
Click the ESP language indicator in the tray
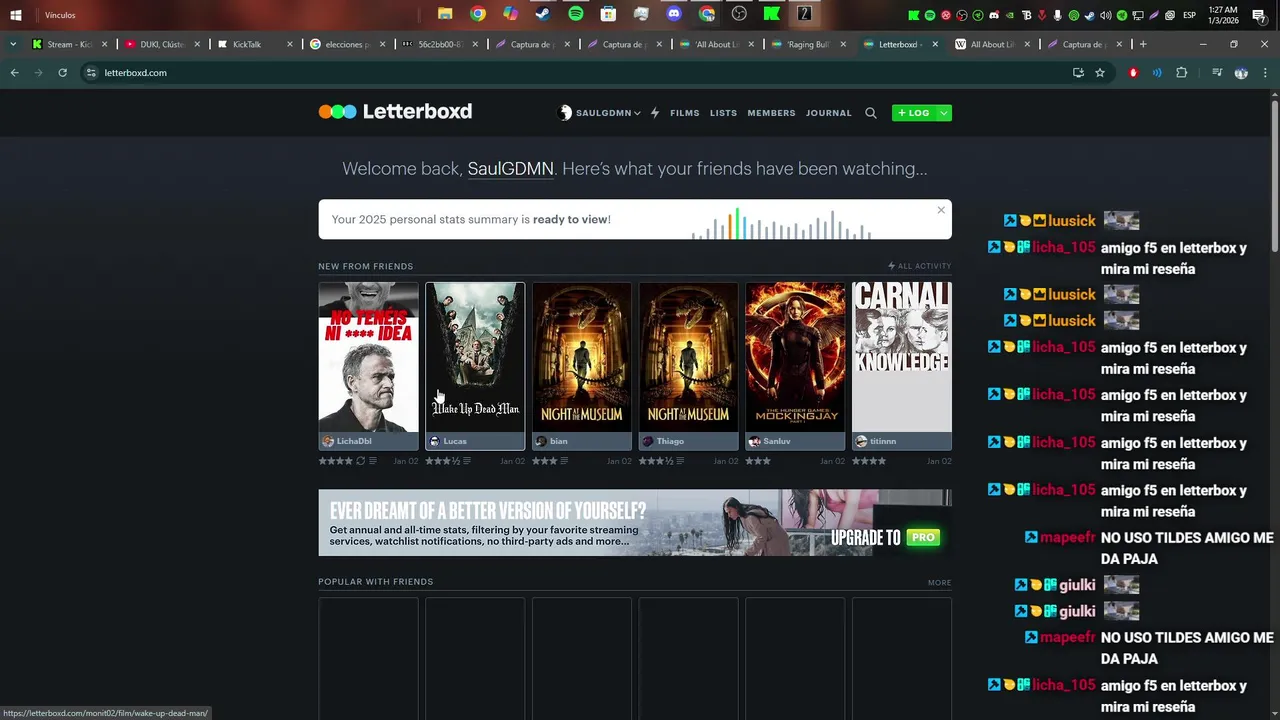coord(1190,15)
